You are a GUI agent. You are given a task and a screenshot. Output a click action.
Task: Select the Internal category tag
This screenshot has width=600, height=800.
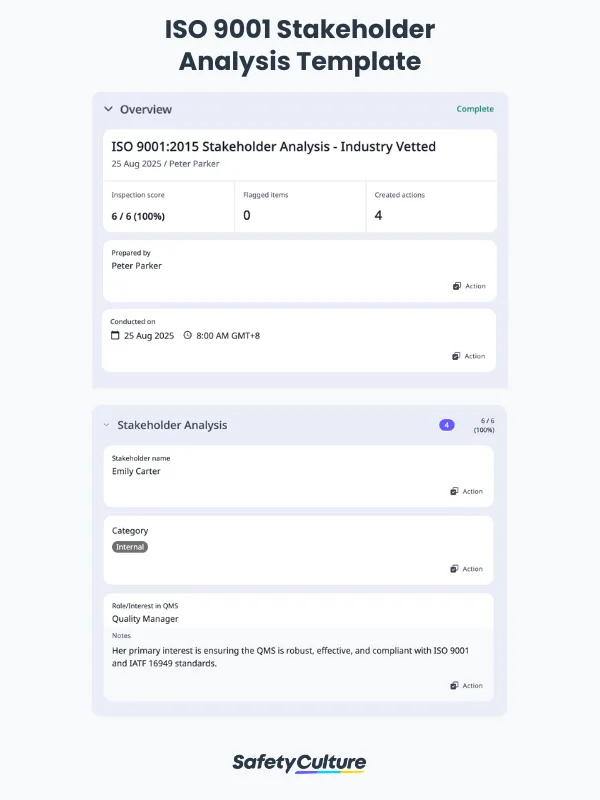[129, 547]
